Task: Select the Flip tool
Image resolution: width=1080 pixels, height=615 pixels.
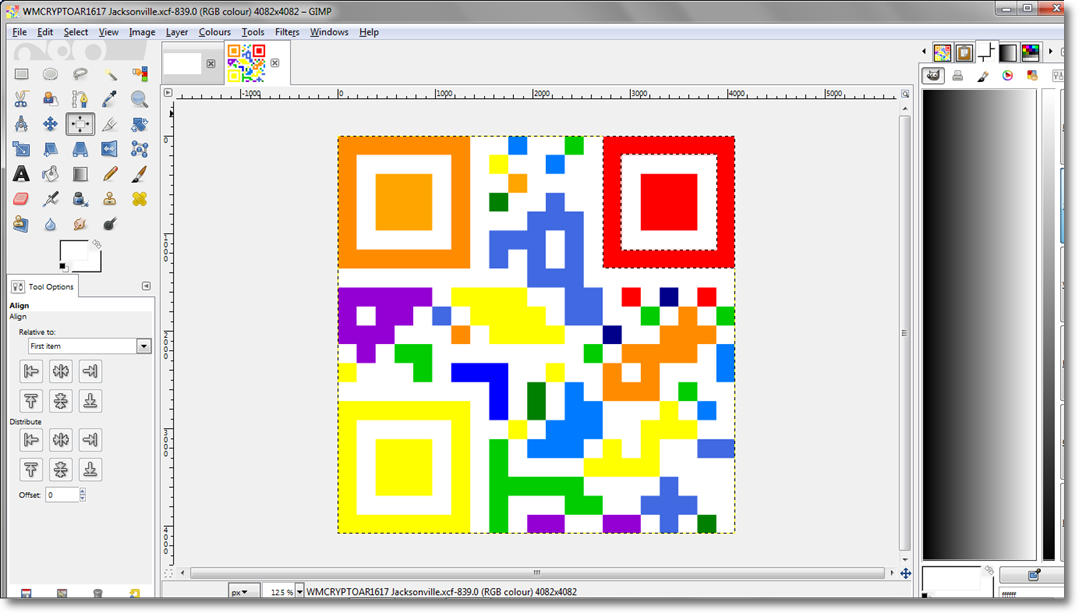Action: [110, 149]
